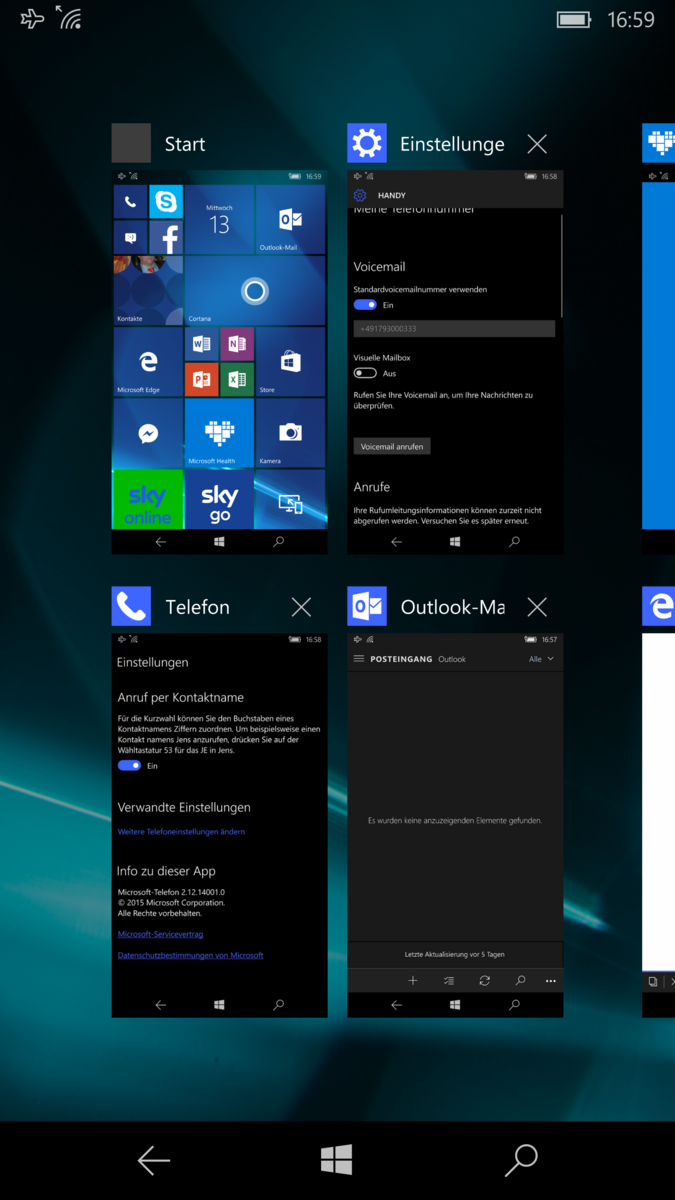Tap the Excel tile in the Start thumbnail

coord(237,380)
